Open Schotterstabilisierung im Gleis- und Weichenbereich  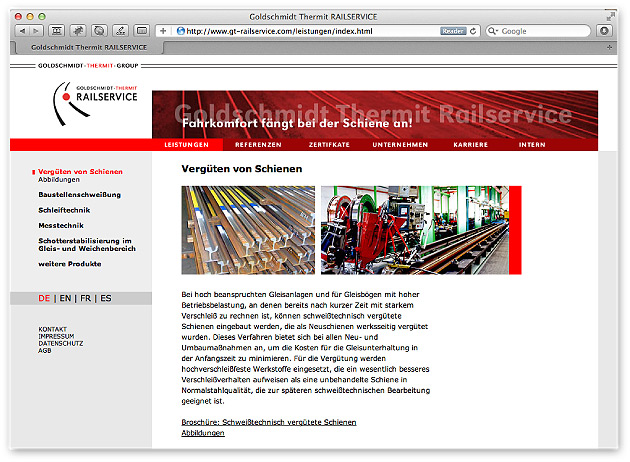87,245
